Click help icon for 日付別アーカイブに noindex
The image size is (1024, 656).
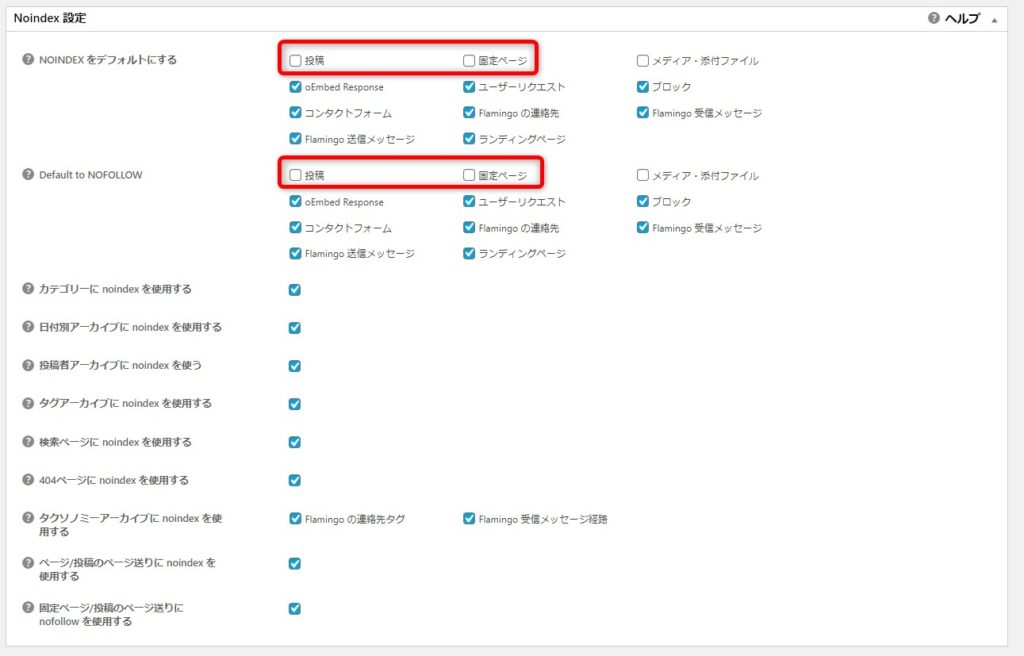[28, 326]
